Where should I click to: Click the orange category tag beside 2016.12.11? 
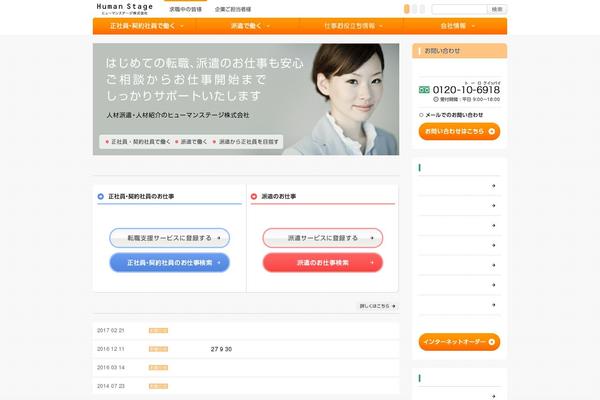(x=158, y=349)
